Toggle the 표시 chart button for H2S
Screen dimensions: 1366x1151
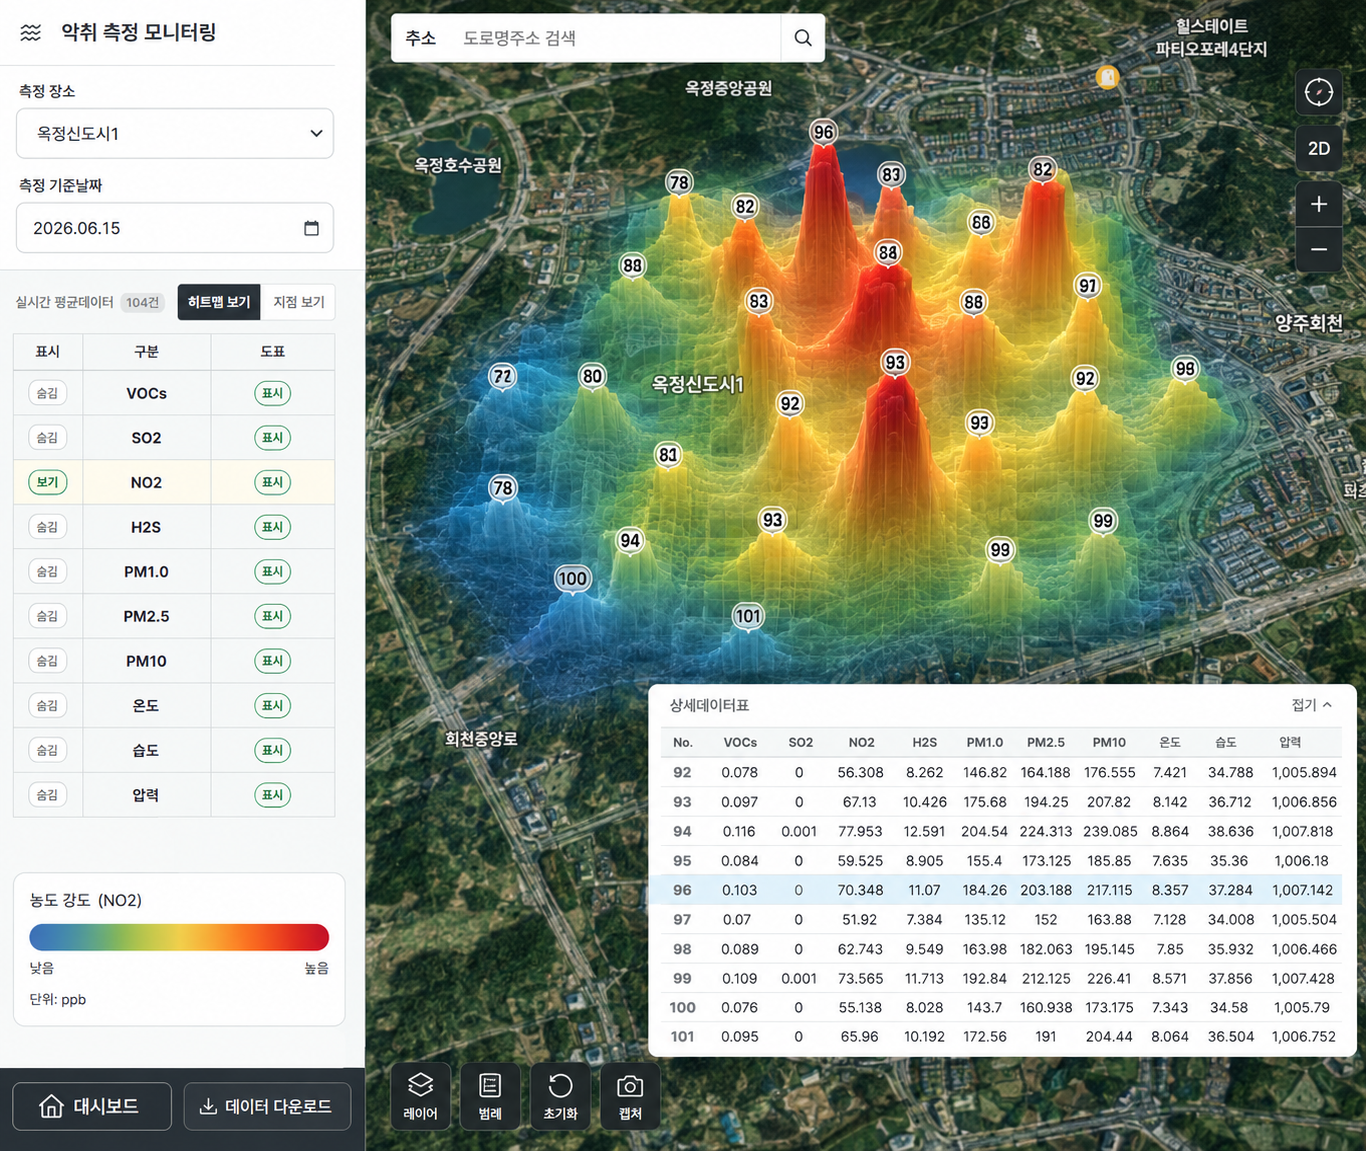pyautogui.click(x=272, y=527)
